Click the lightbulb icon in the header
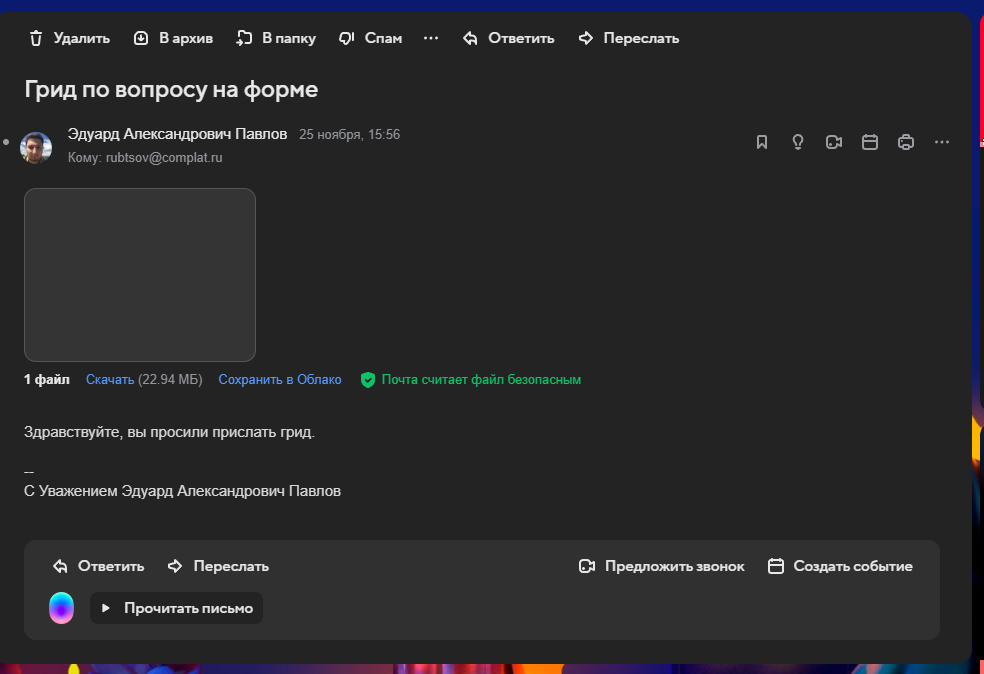Image resolution: width=984 pixels, height=674 pixels. point(798,142)
